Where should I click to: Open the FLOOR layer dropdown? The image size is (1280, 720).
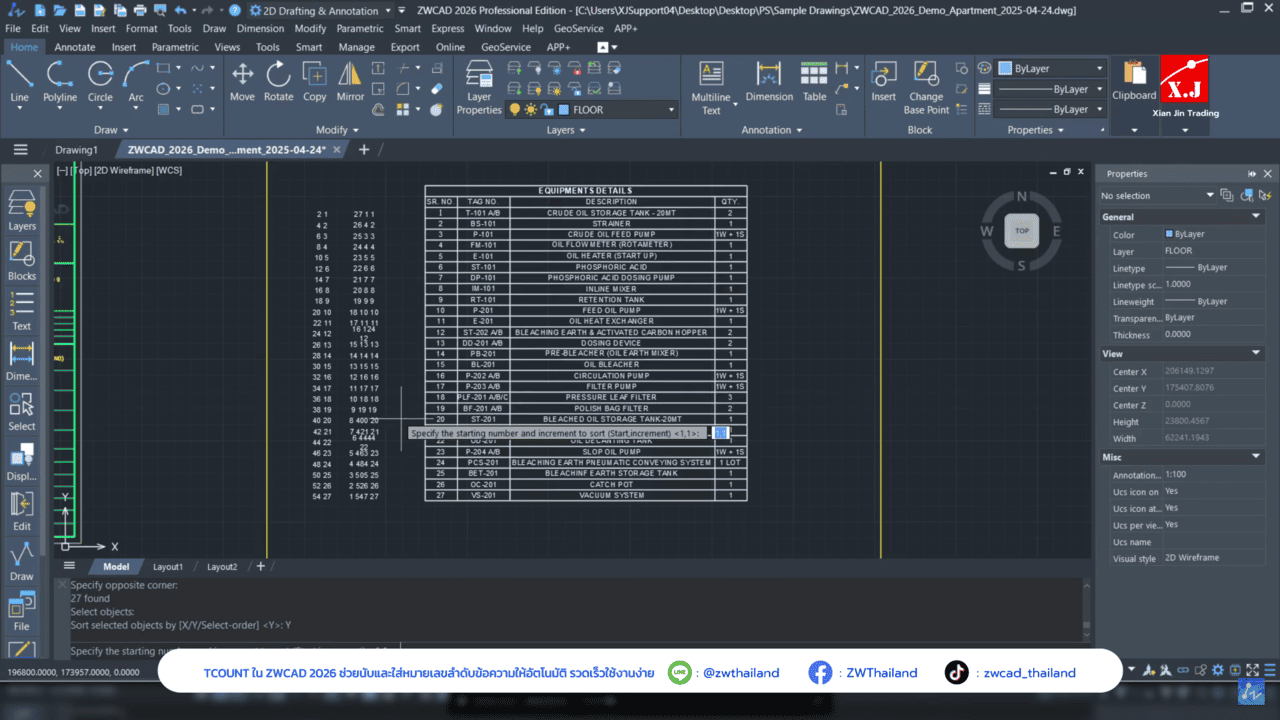[670, 110]
